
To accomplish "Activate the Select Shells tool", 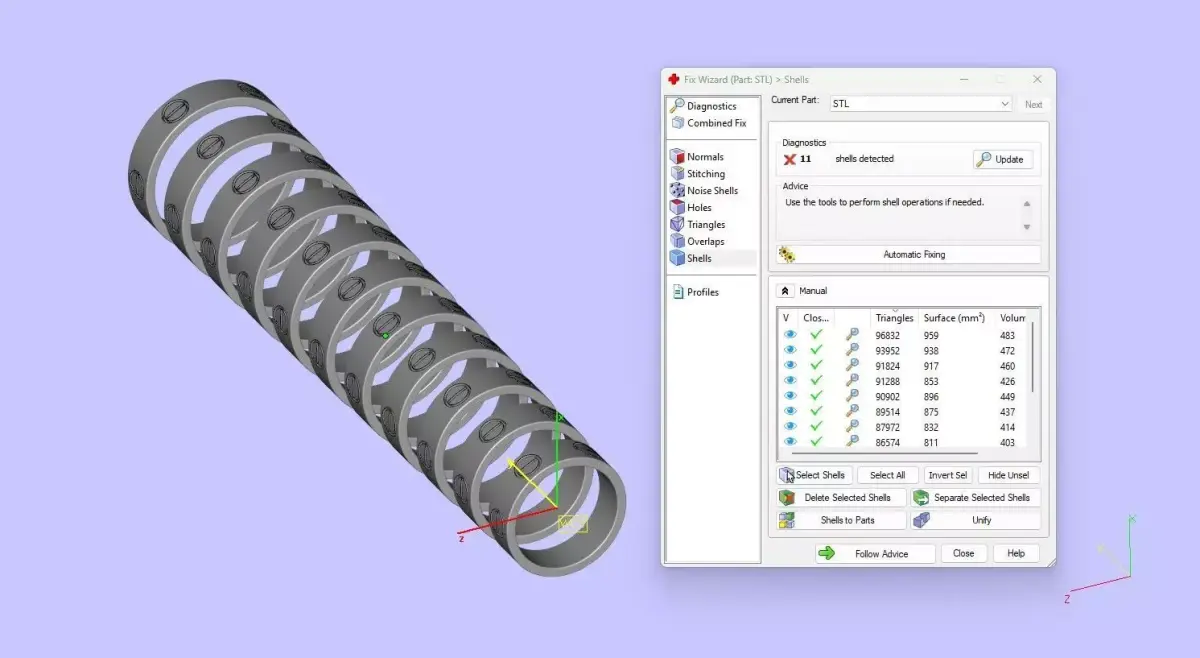I will click(814, 475).
